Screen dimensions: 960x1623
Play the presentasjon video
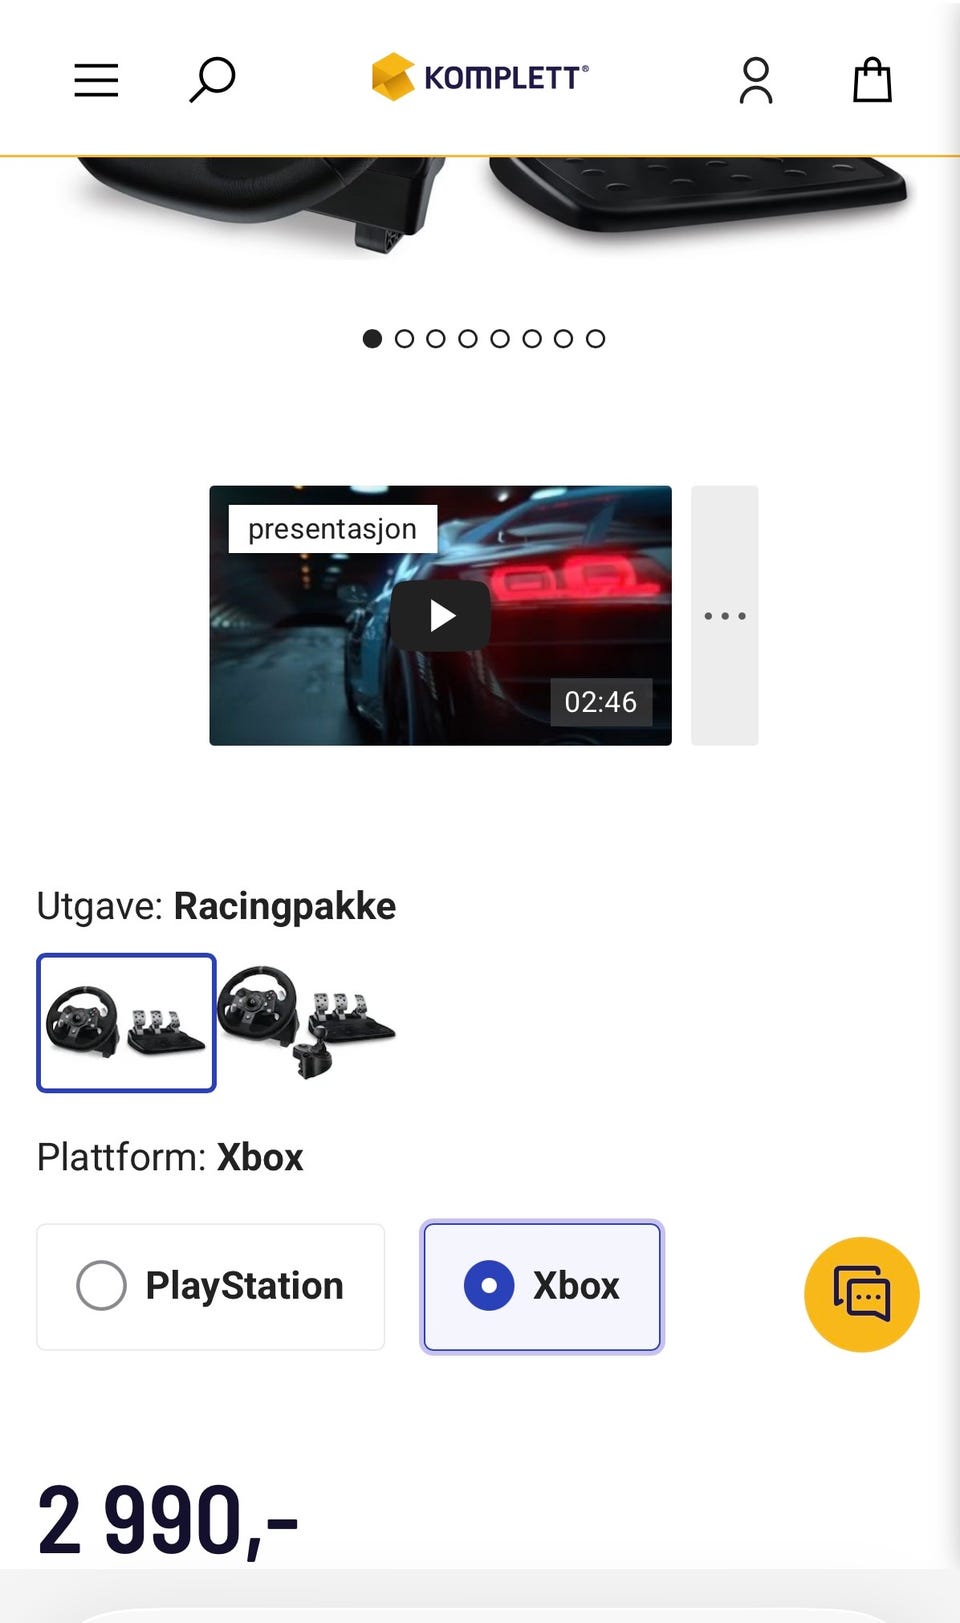click(x=440, y=616)
